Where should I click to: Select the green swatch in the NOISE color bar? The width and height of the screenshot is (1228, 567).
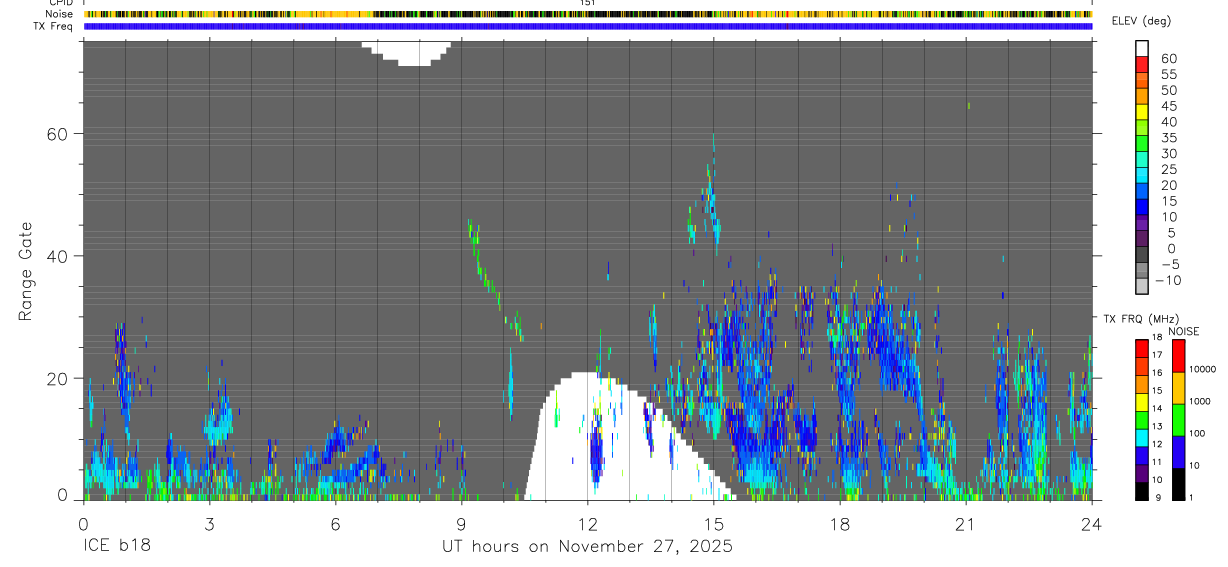coord(1178,420)
